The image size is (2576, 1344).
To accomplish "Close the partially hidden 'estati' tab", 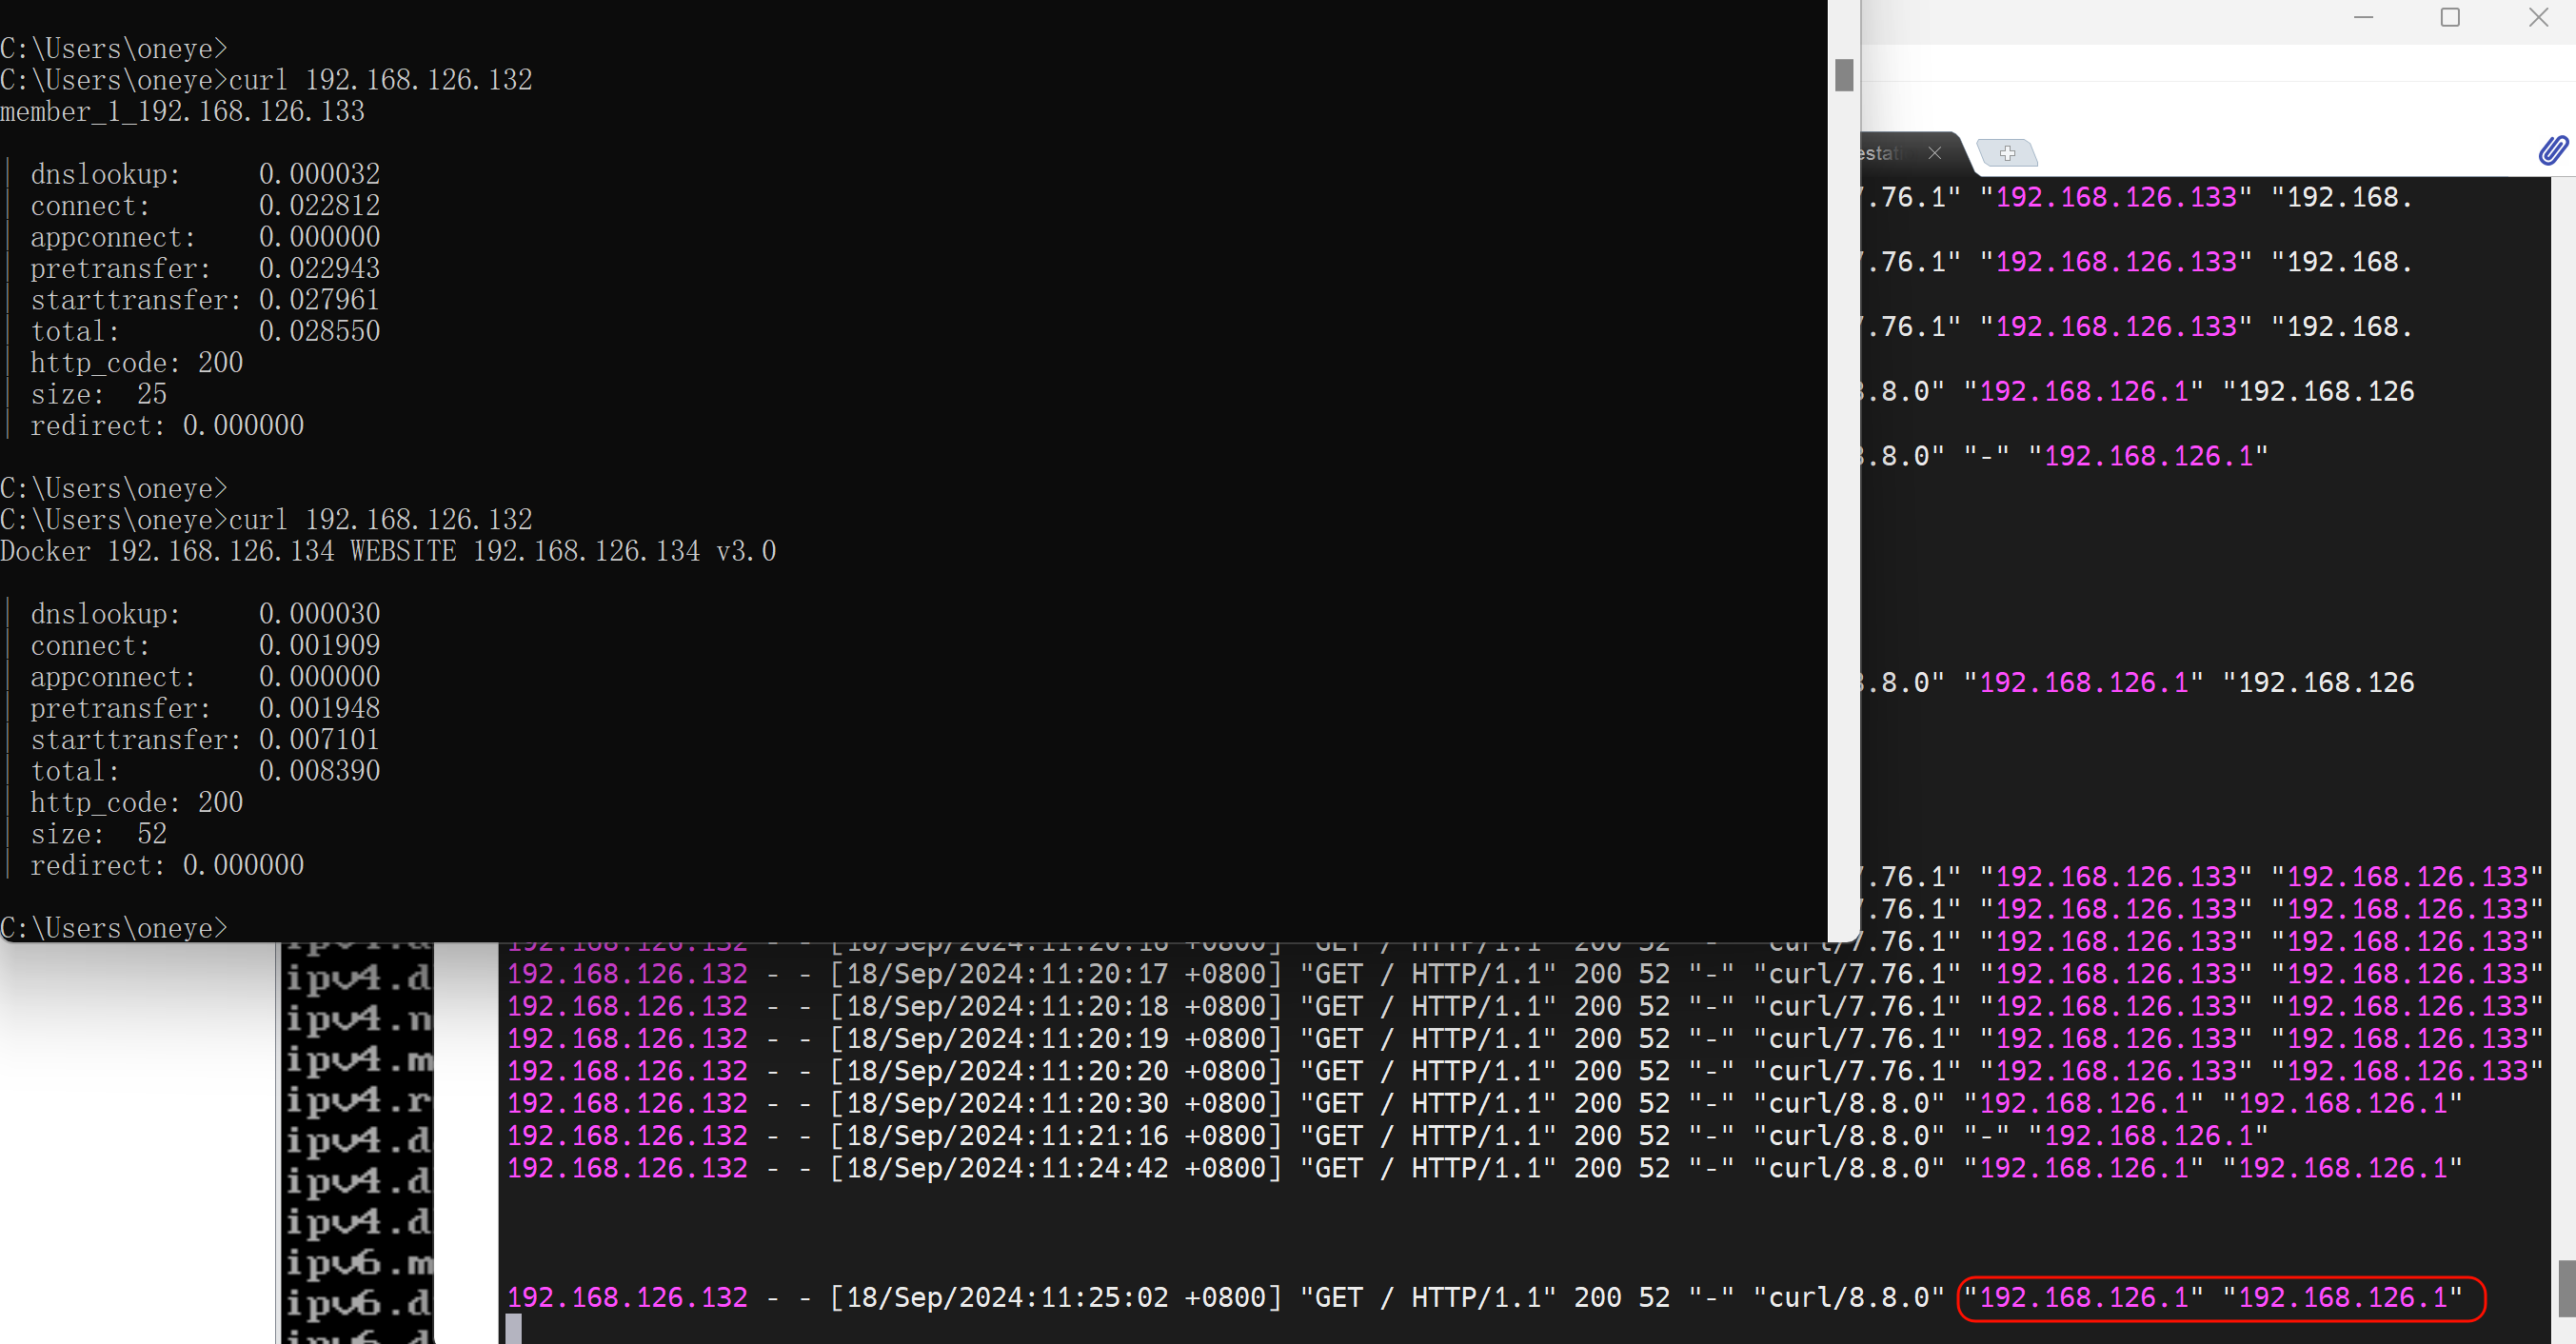I will click(1934, 153).
